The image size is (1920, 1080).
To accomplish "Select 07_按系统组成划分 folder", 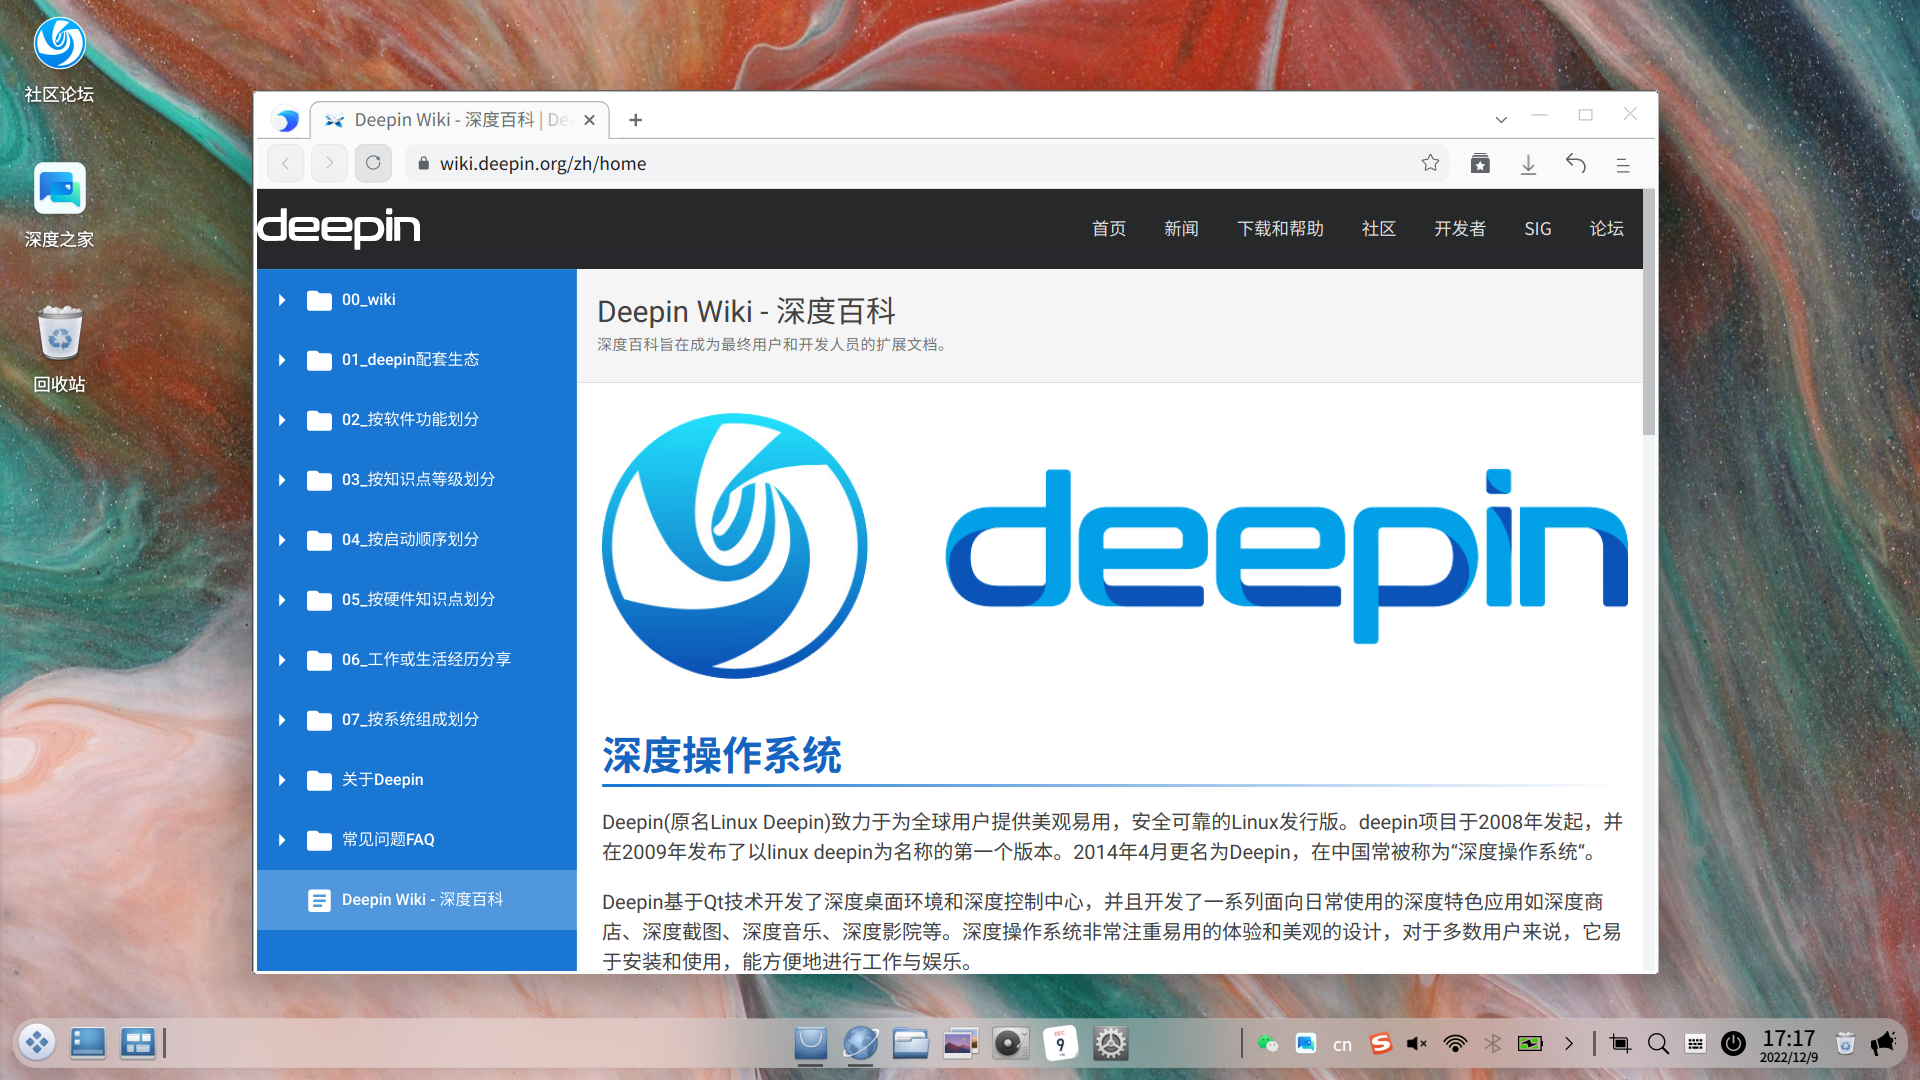I will [x=417, y=720].
